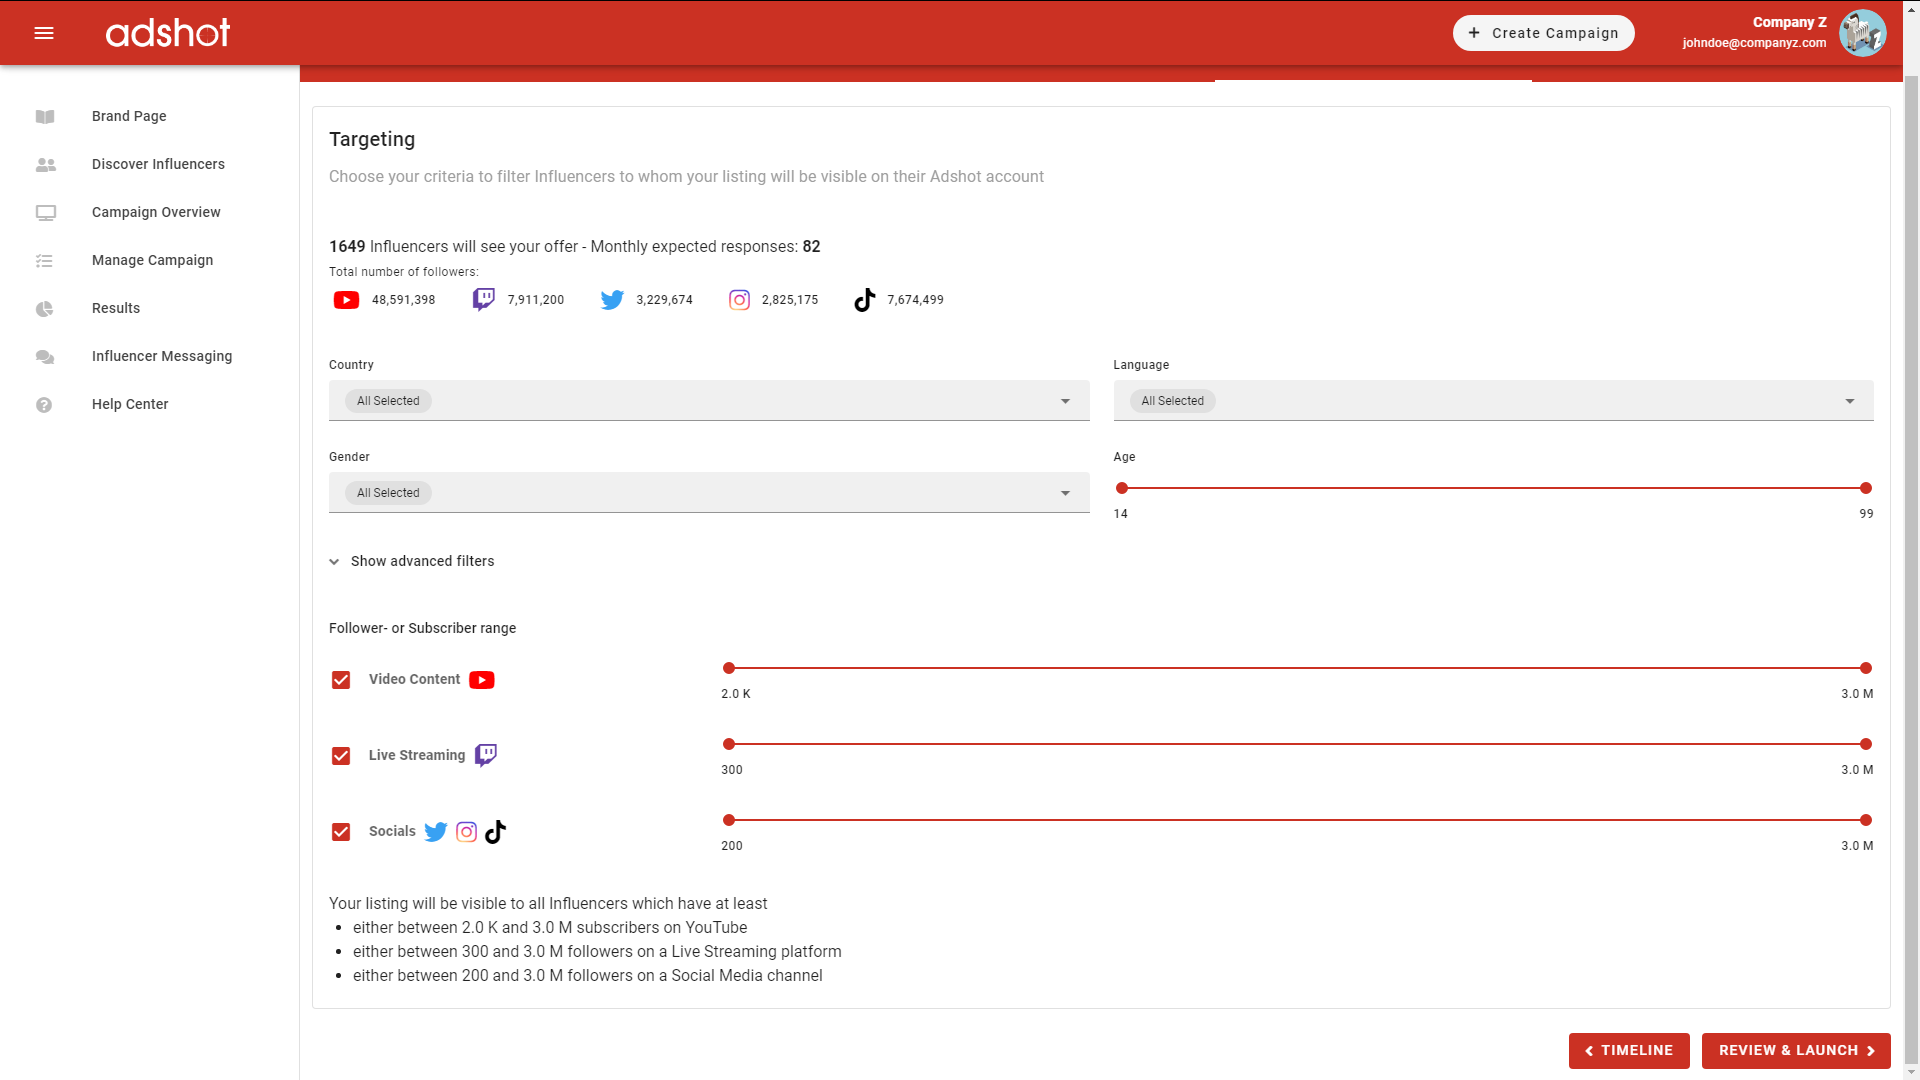The height and width of the screenshot is (1080, 1920).
Task: Click the adshot logo
Action: point(168,33)
